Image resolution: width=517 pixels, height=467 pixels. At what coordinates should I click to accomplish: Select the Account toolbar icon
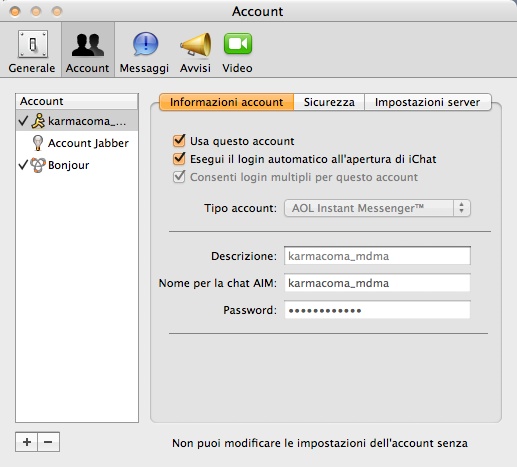click(88, 51)
